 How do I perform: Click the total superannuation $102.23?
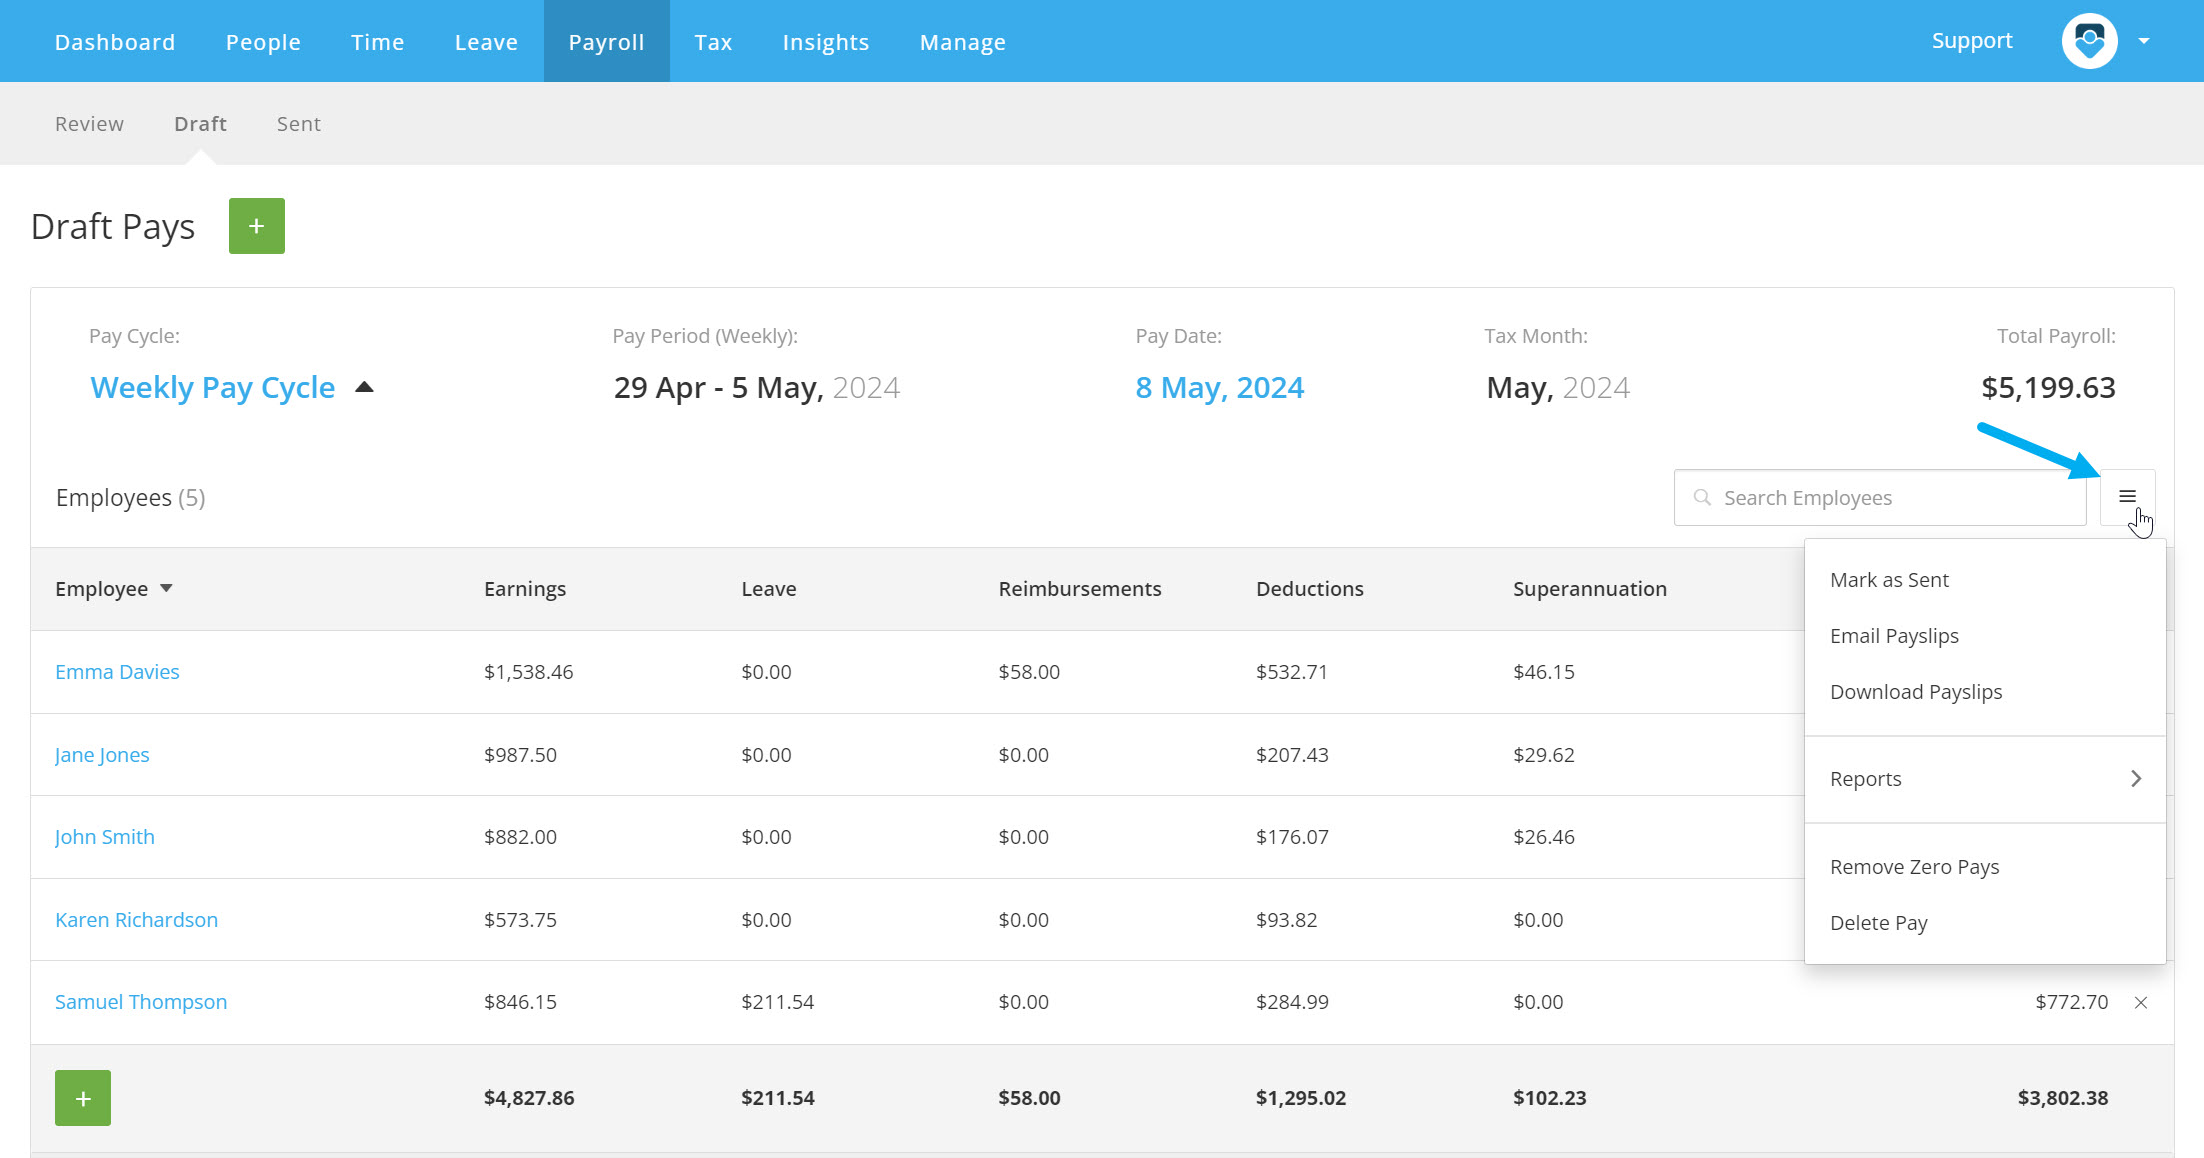(x=1550, y=1098)
